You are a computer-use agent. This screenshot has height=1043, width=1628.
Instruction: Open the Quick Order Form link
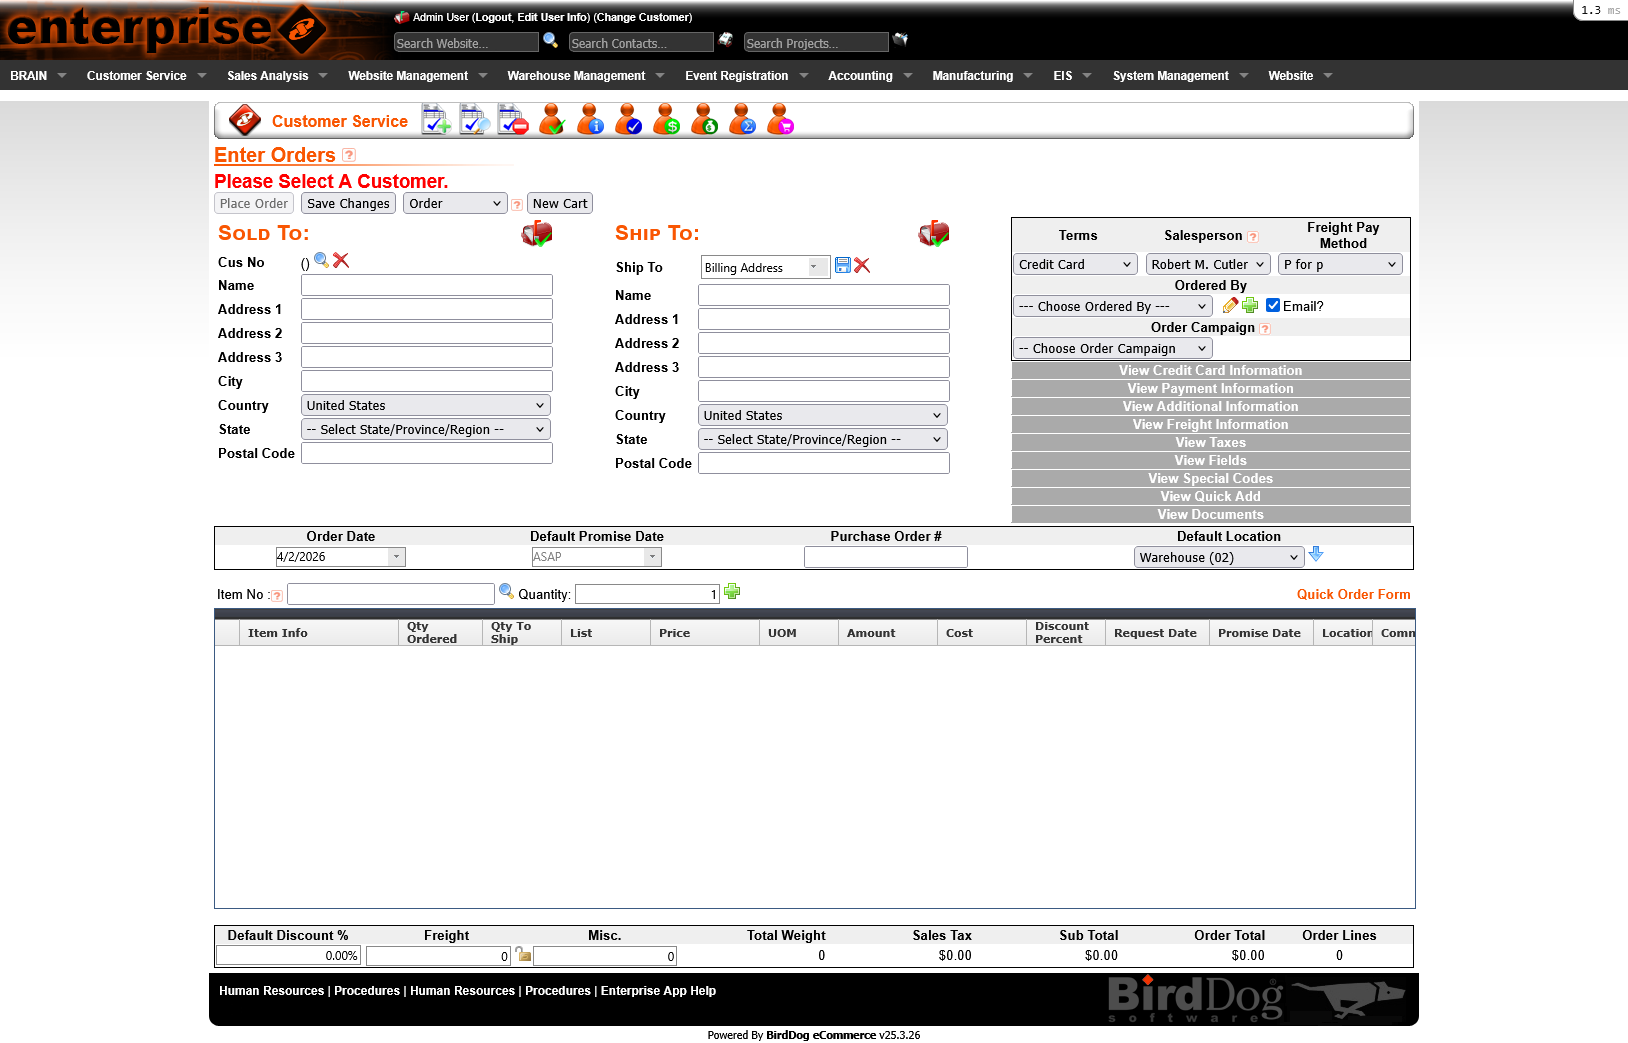click(x=1353, y=594)
